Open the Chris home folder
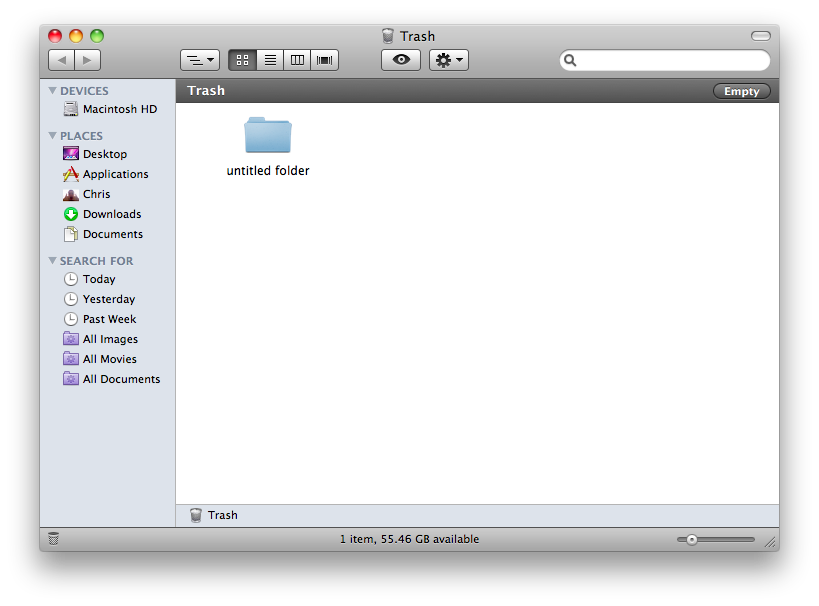 tap(108, 194)
